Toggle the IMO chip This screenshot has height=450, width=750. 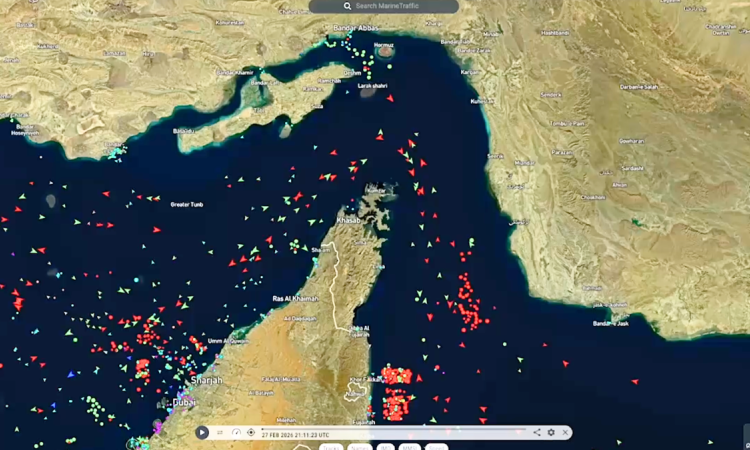point(385,447)
